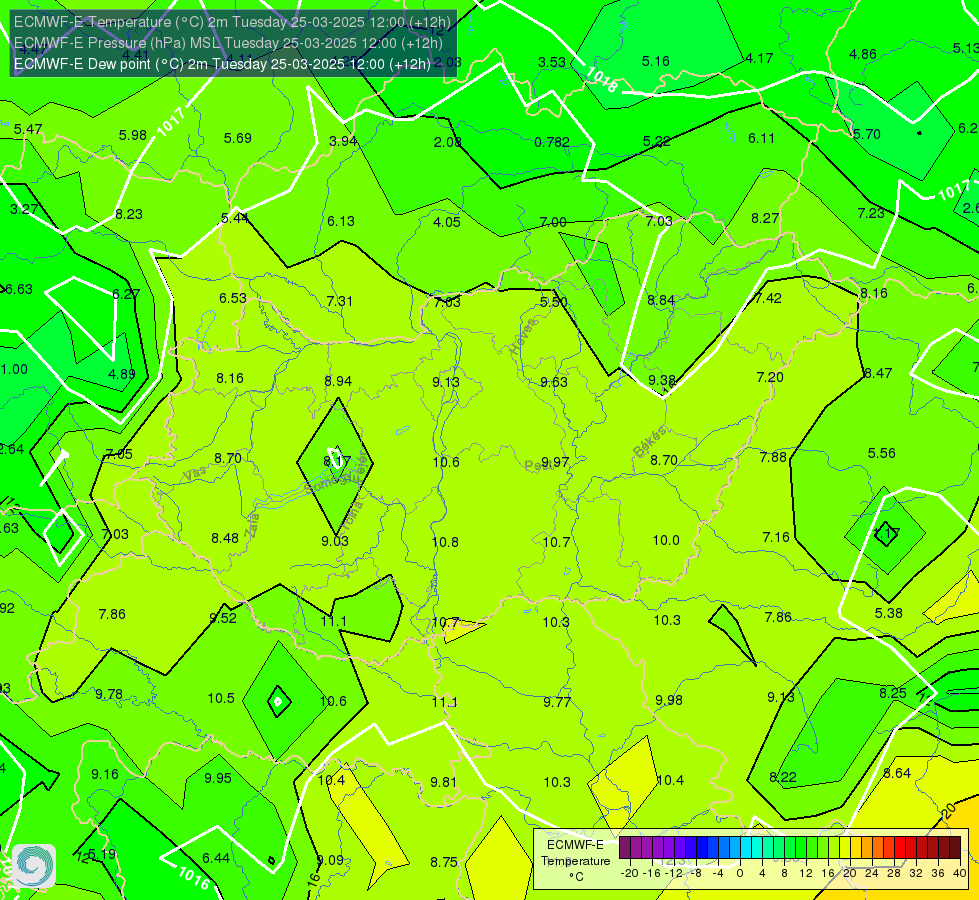This screenshot has height=900, width=979.
Task: Click the legend title ECMWF-E Temperature °C
Action: tap(575, 861)
